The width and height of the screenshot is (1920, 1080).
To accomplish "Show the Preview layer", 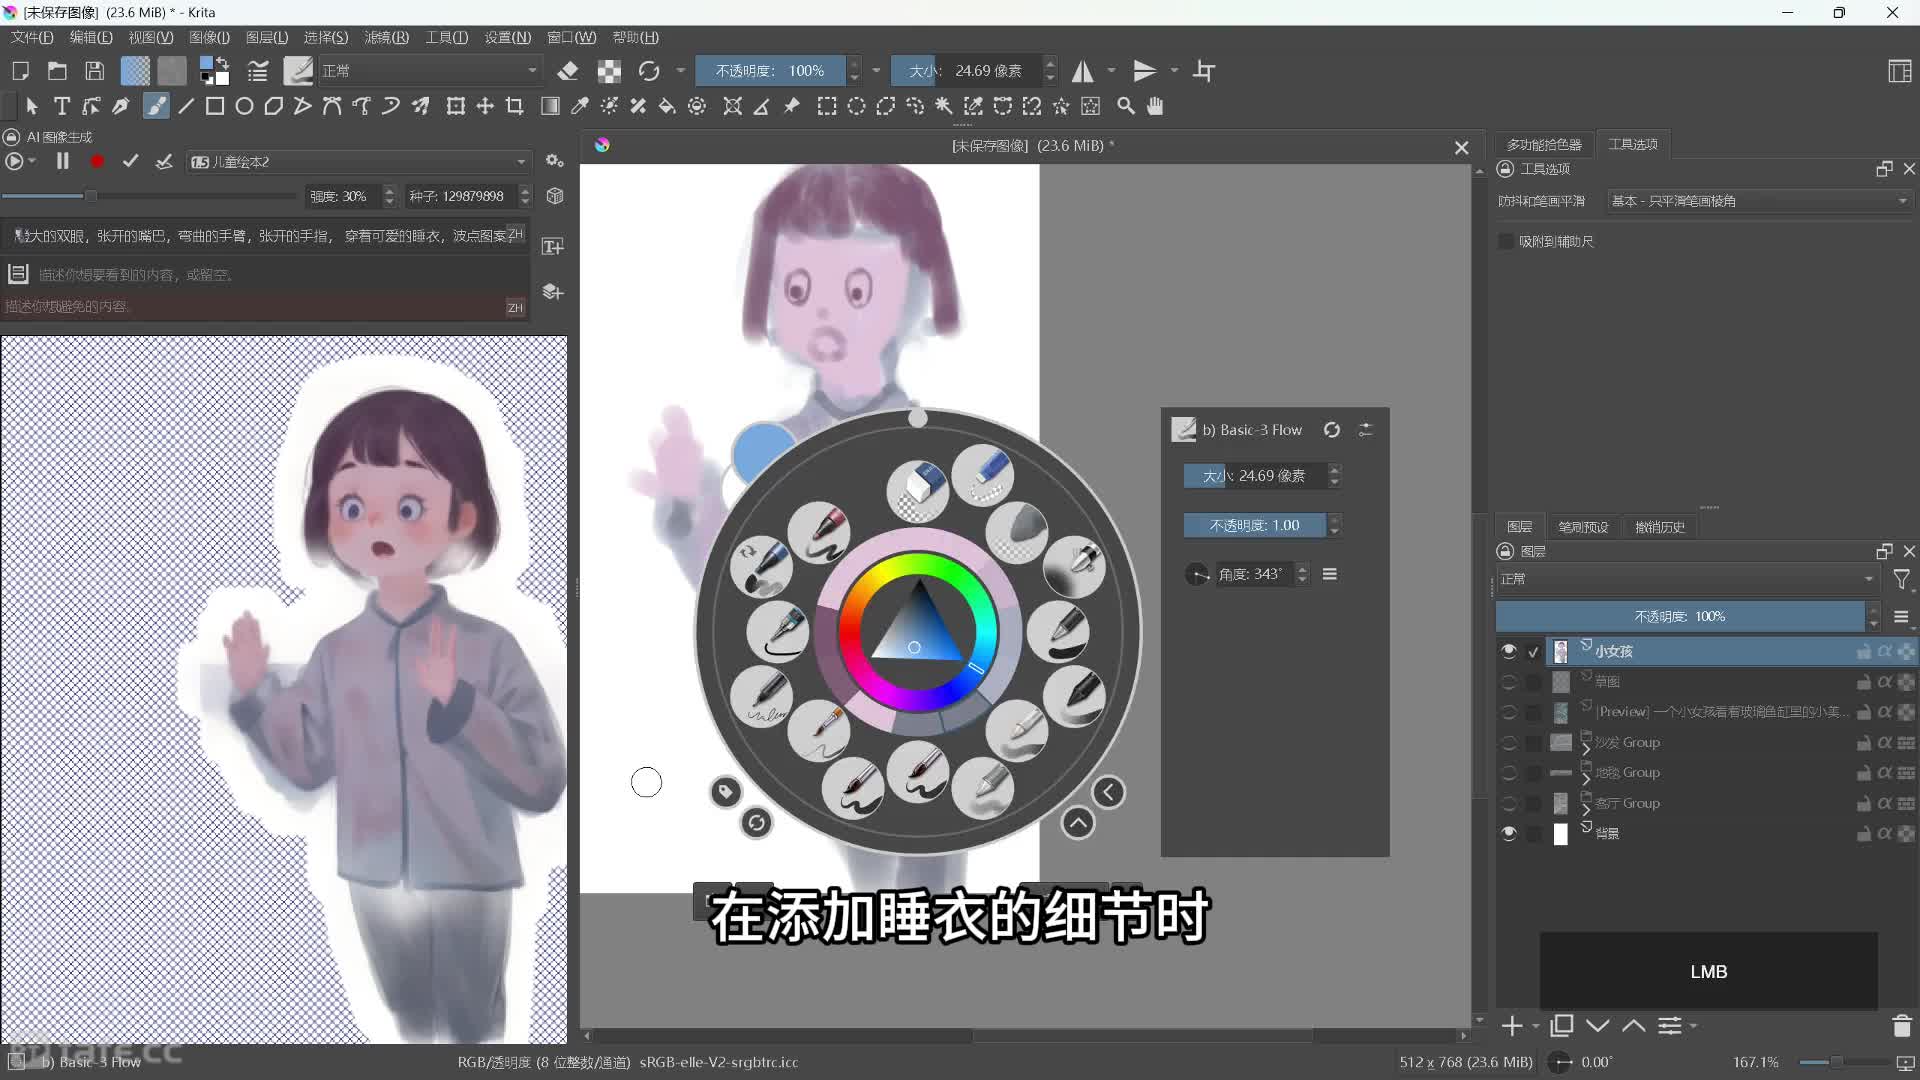I will tap(1509, 712).
